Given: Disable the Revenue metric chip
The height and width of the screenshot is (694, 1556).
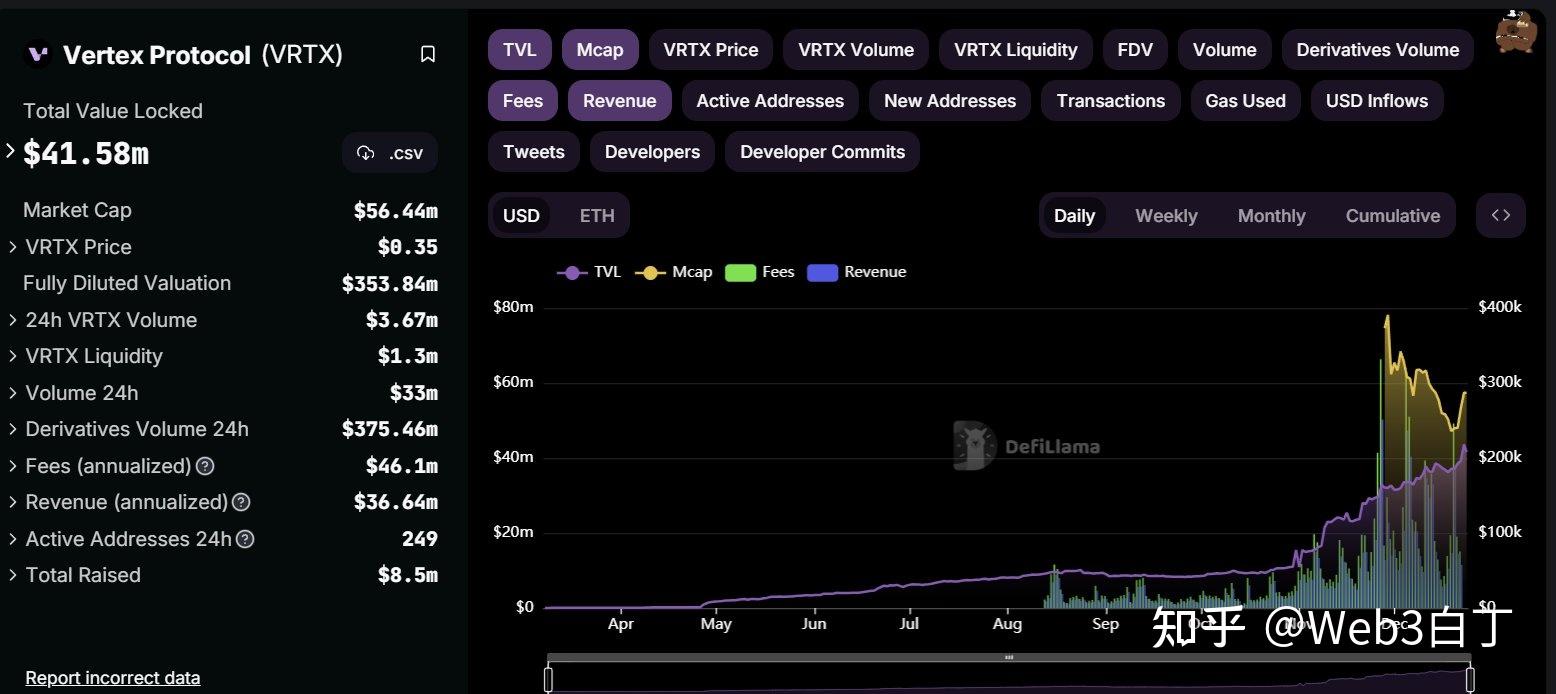Looking at the screenshot, I should (x=620, y=101).
